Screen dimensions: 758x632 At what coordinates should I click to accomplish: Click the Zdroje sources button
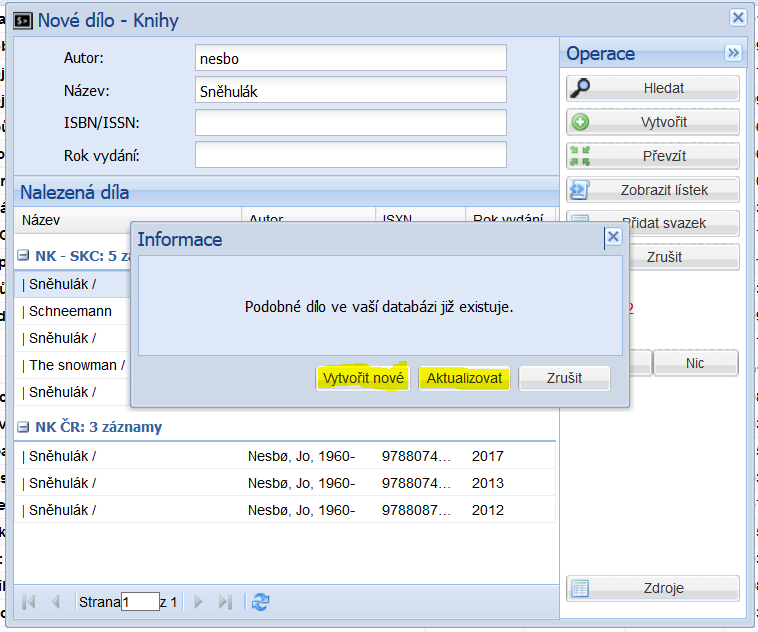pyautogui.click(x=653, y=588)
